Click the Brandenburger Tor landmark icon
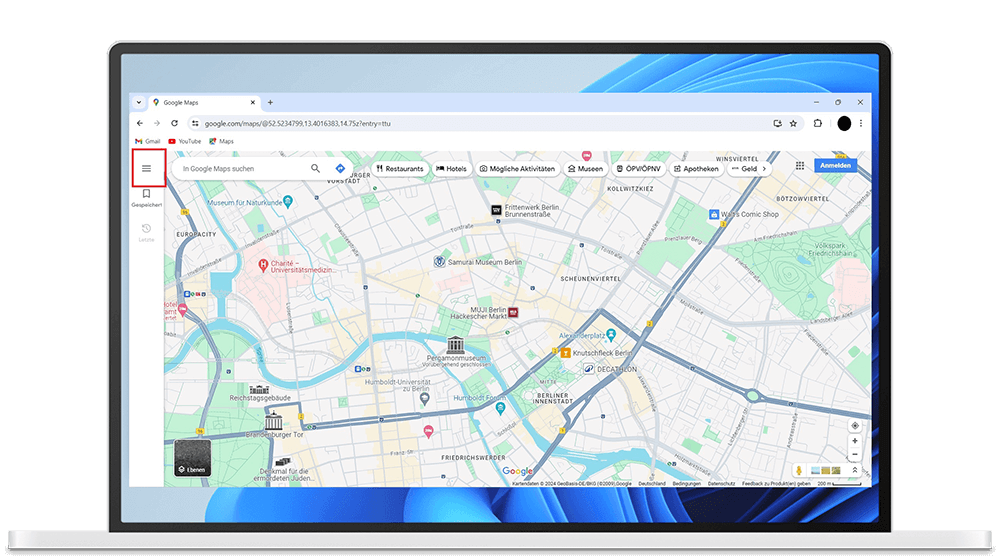 [x=274, y=421]
